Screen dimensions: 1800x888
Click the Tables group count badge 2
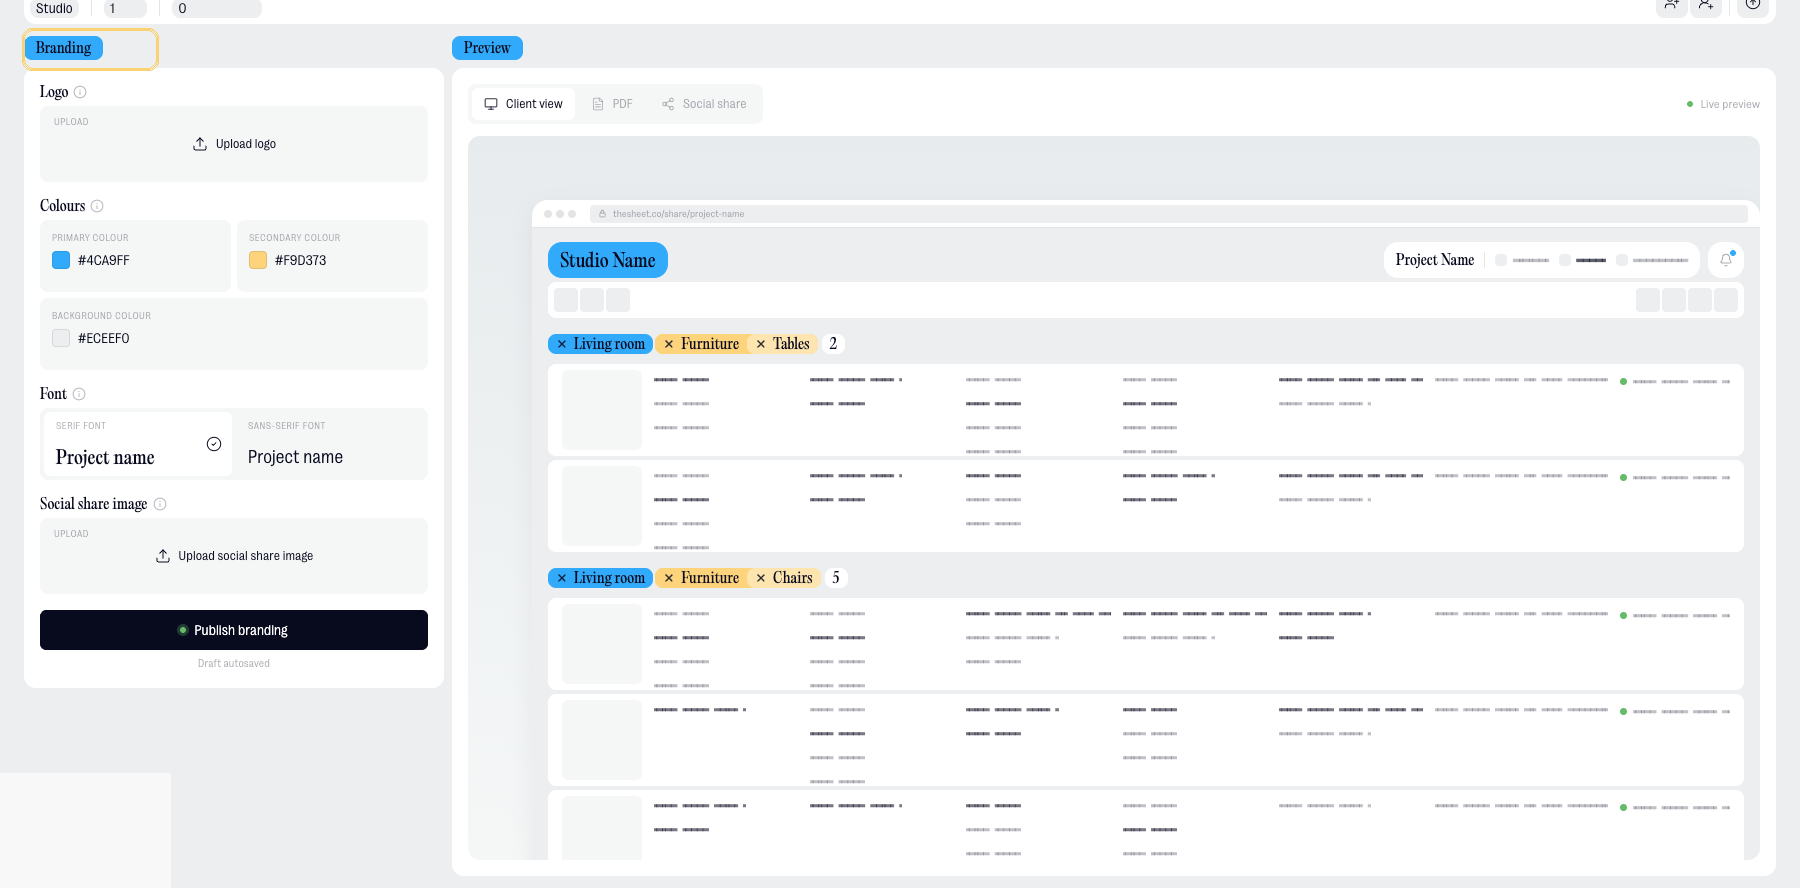[833, 344]
